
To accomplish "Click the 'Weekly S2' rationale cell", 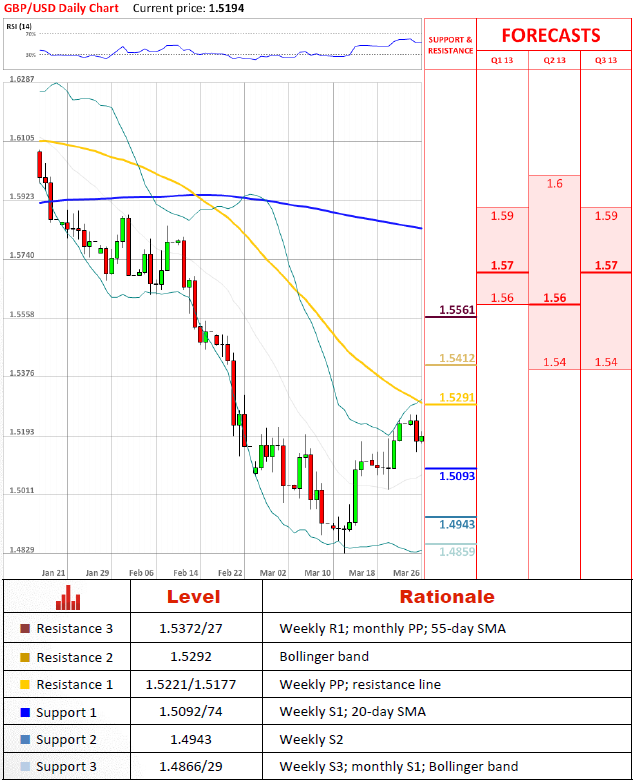I will 311,740.
